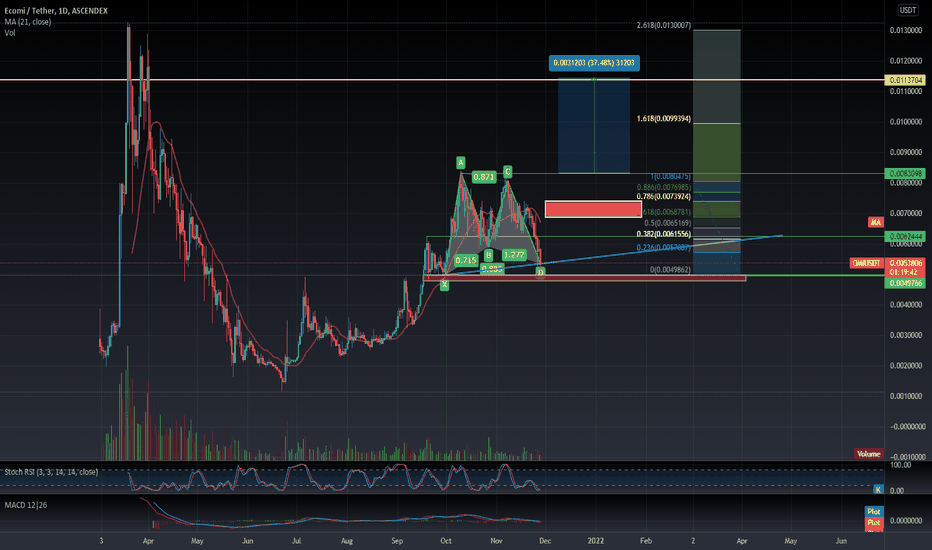The width and height of the screenshot is (932, 550).
Task: Click the Jul label on time axis
Action: point(296,540)
